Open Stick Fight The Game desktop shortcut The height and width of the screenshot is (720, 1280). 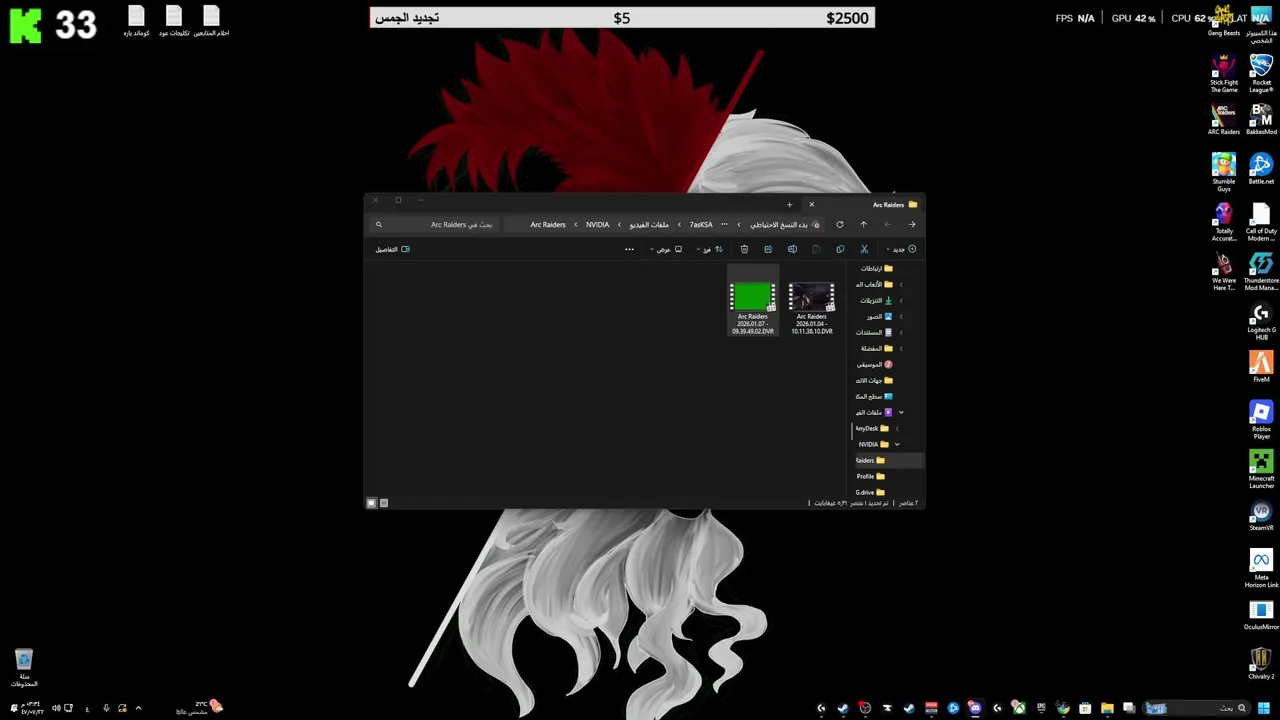(x=1224, y=73)
